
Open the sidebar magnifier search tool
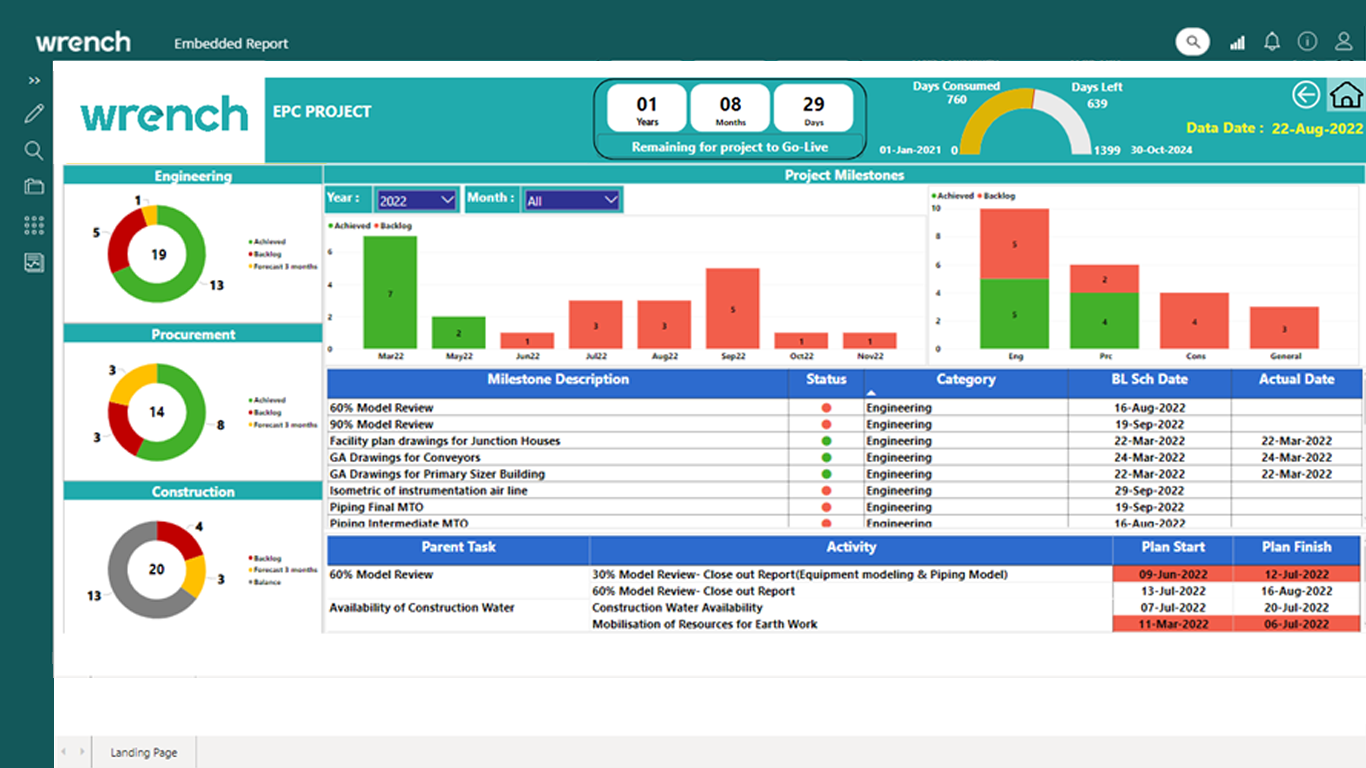tap(34, 151)
